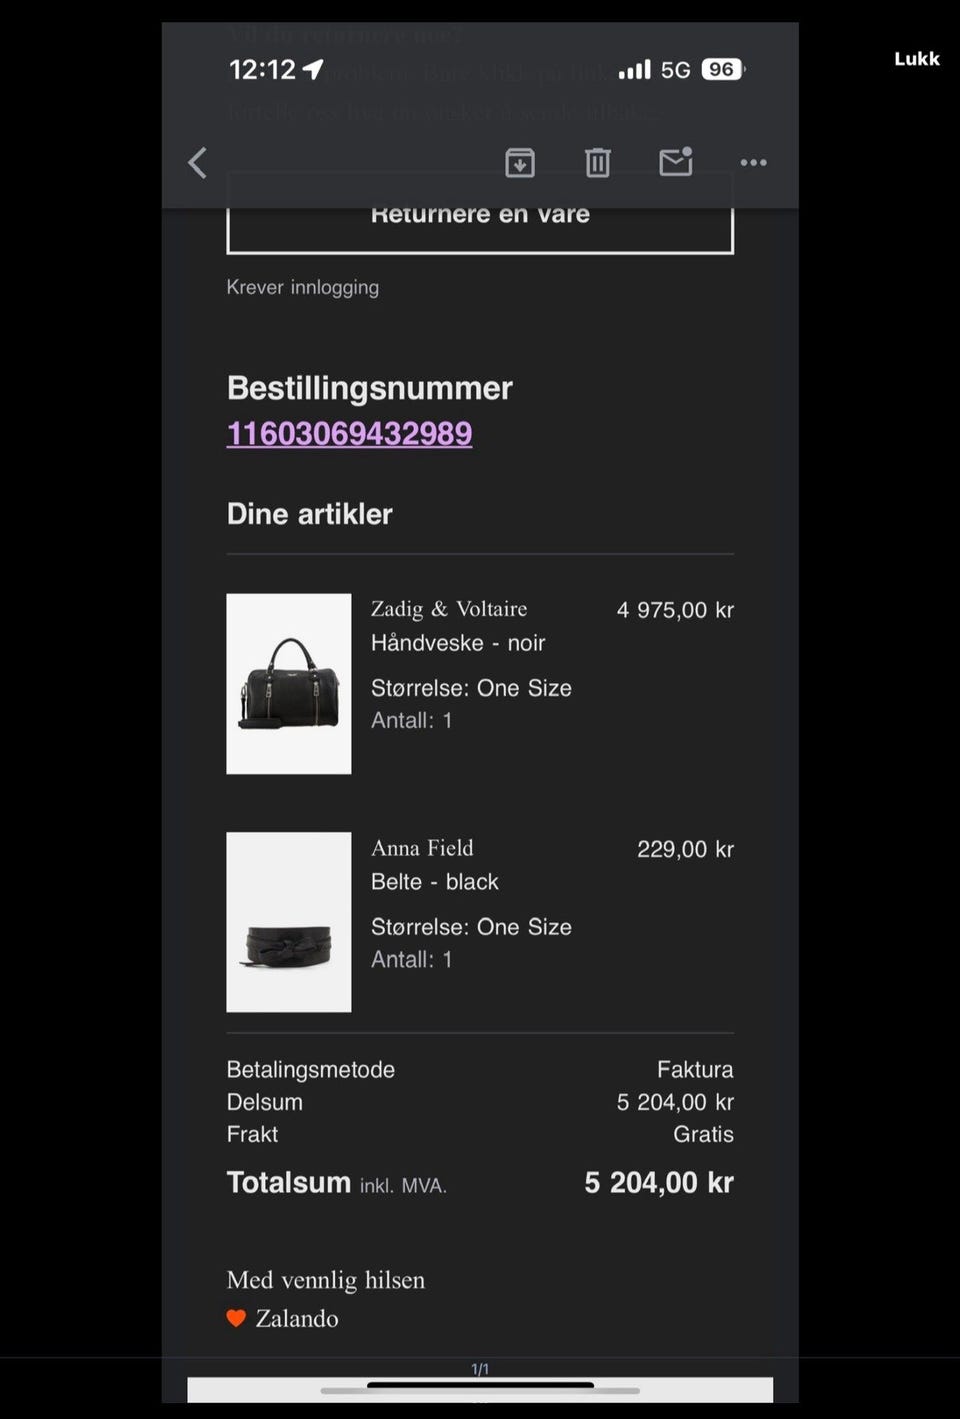Tap the Anna Field belt thumbnail
Screen dimensions: 960x1419
[289, 922]
